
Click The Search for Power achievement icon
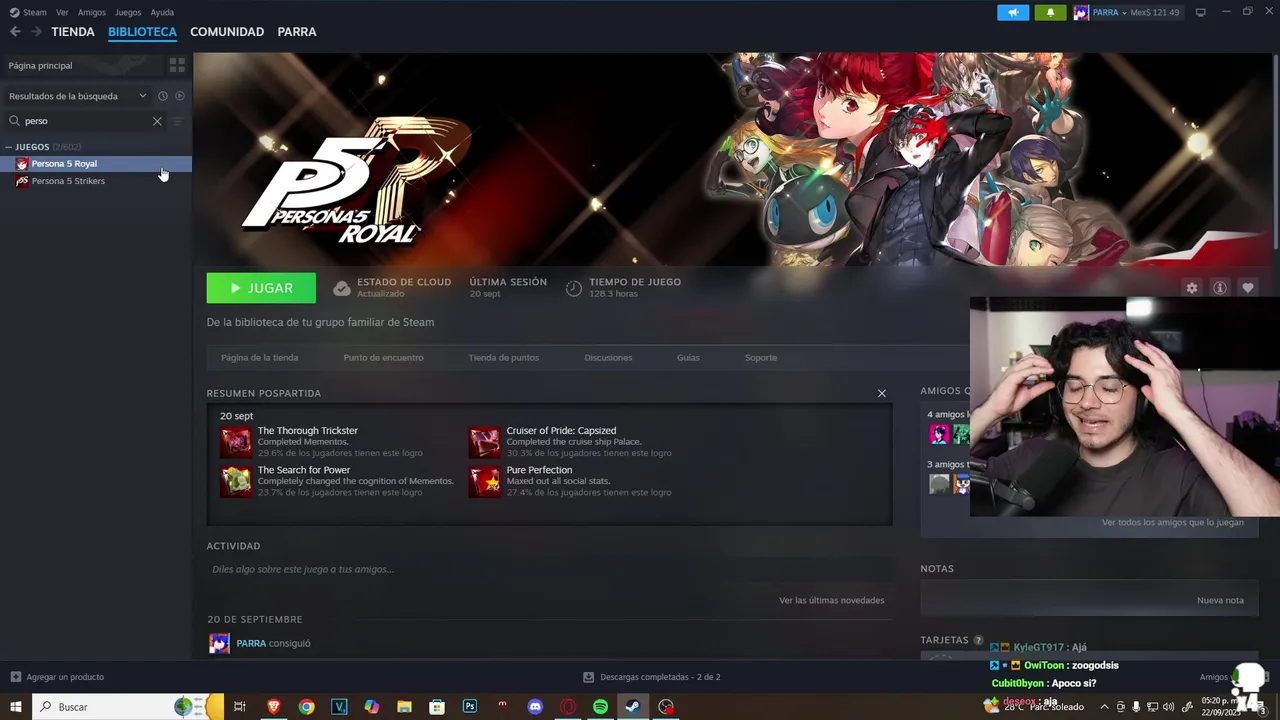pos(236,481)
